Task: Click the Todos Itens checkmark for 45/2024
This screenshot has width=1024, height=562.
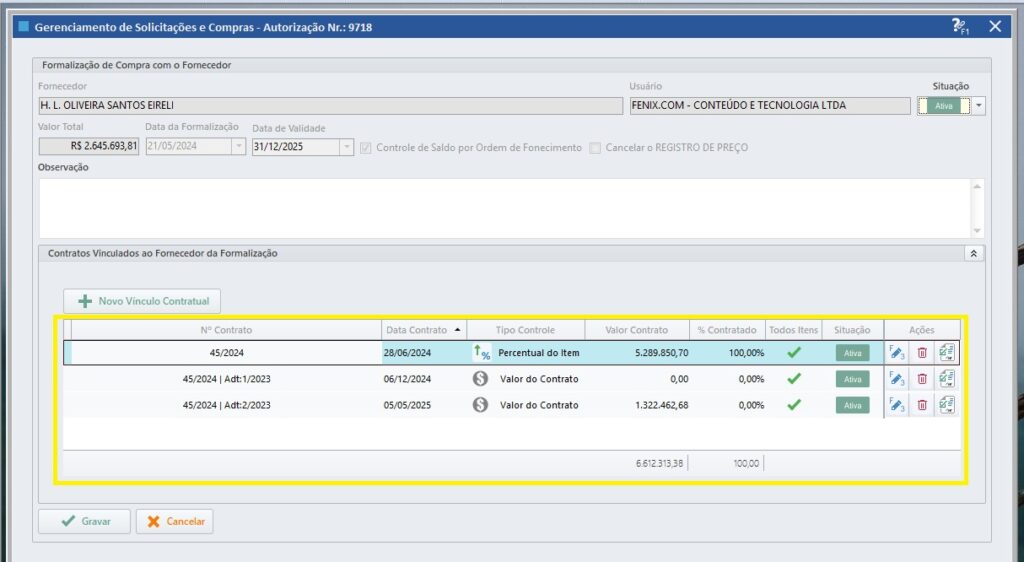Action: (x=794, y=353)
